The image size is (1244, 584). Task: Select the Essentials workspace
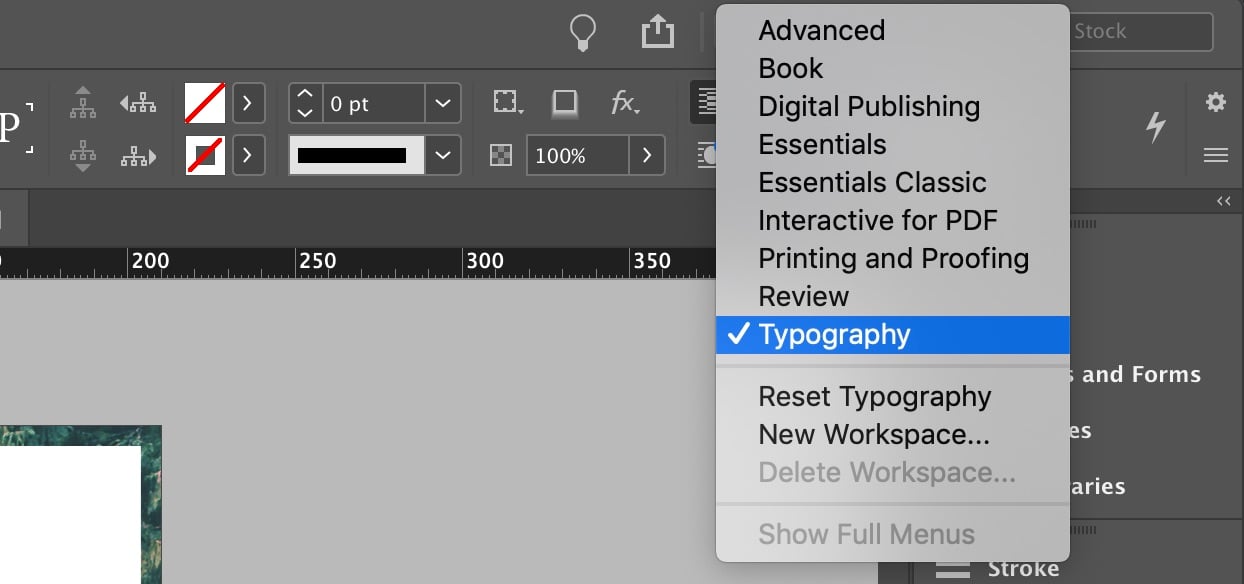tap(822, 144)
